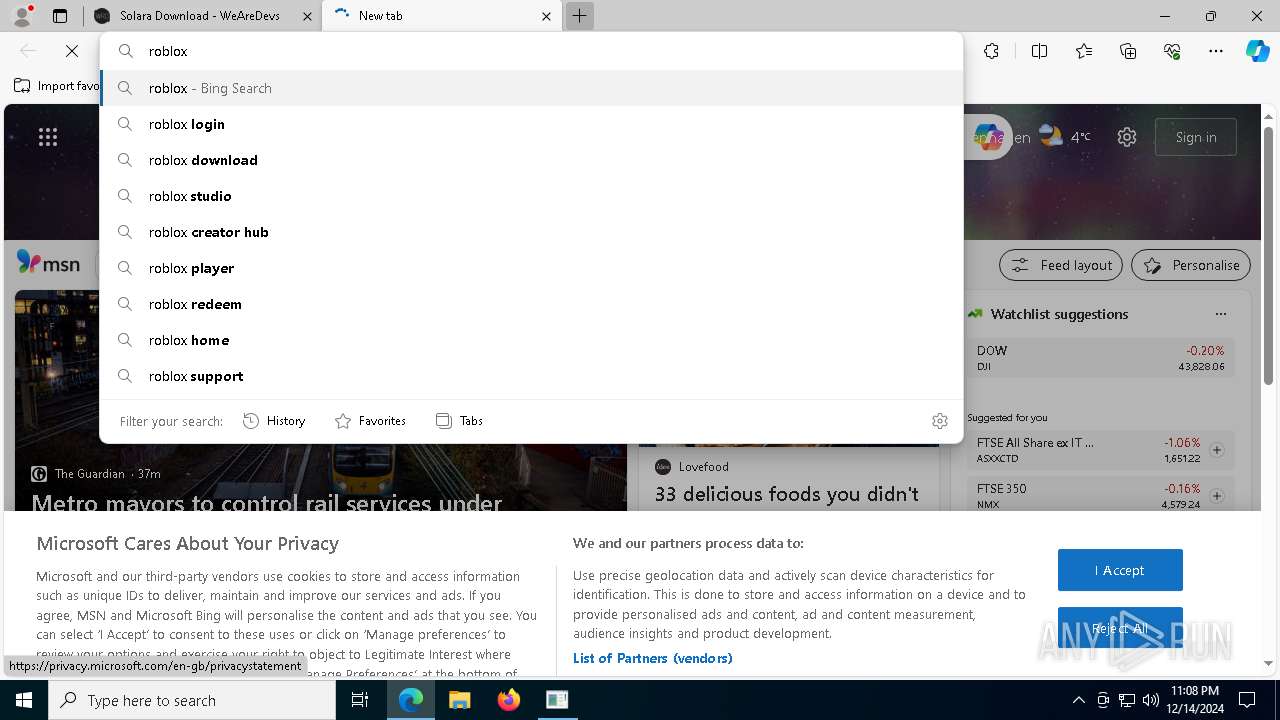
Task: Open Copilot sidebar icon
Action: click(x=1257, y=51)
